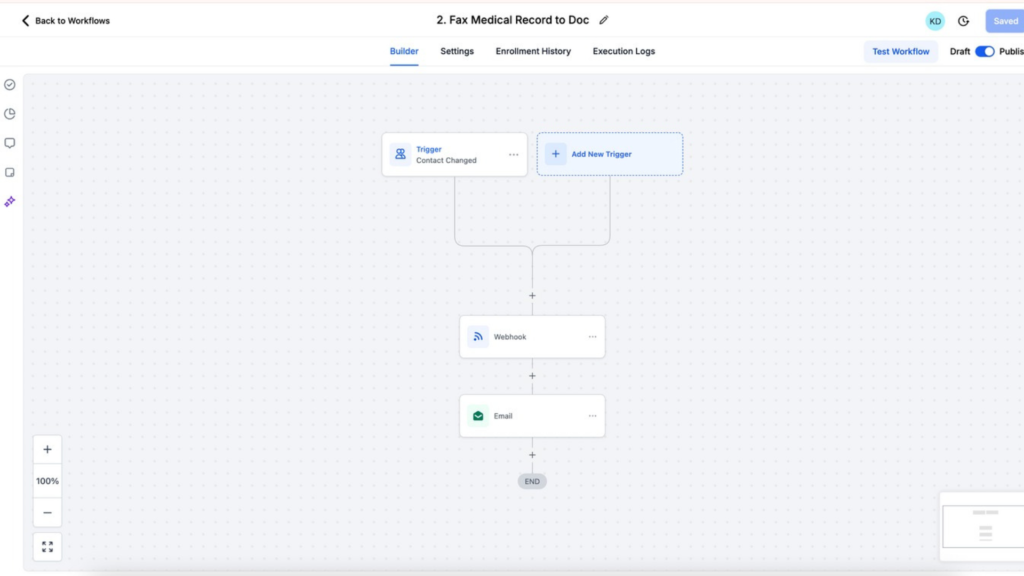This screenshot has height=576, width=1024.
Task: Click the version history clock icon near KD avatar
Action: pyautogui.click(x=962, y=20)
